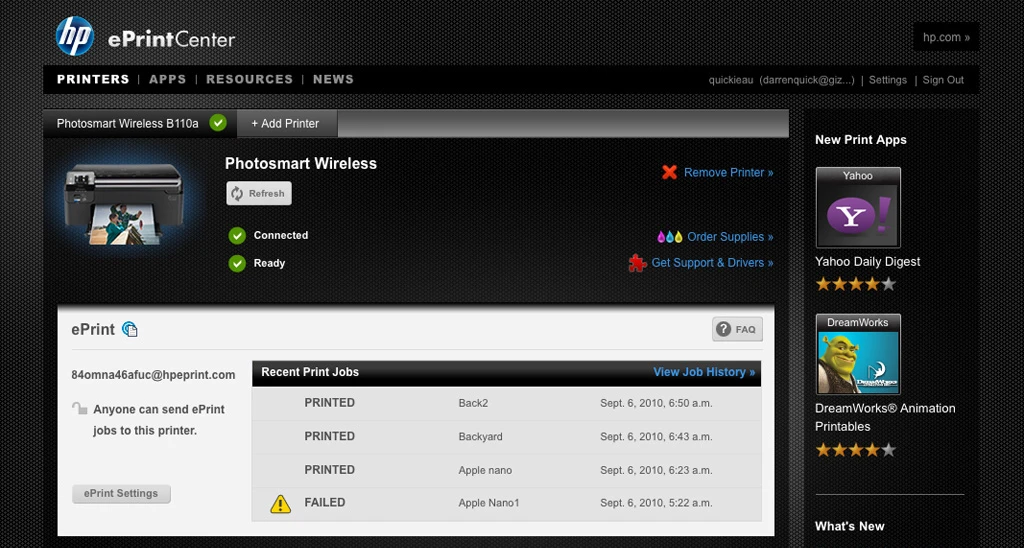The image size is (1024, 548).
Task: Click the Remove Printer link
Action: click(x=729, y=172)
